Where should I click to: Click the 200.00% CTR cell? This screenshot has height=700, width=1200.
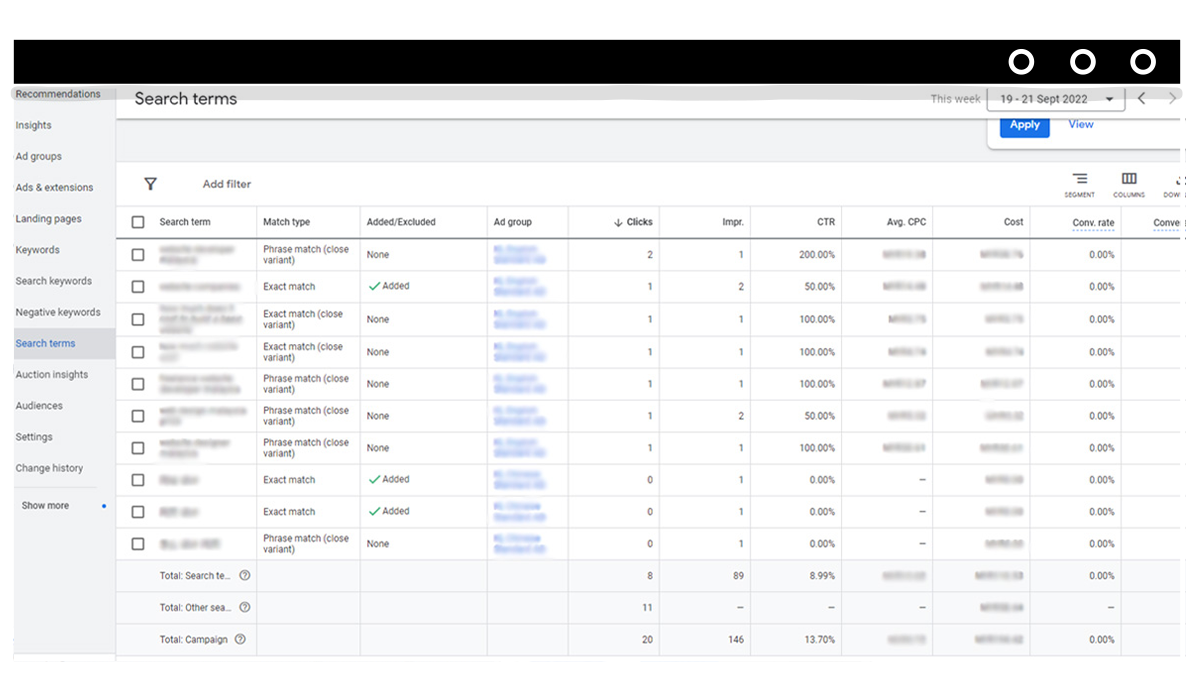click(817, 255)
